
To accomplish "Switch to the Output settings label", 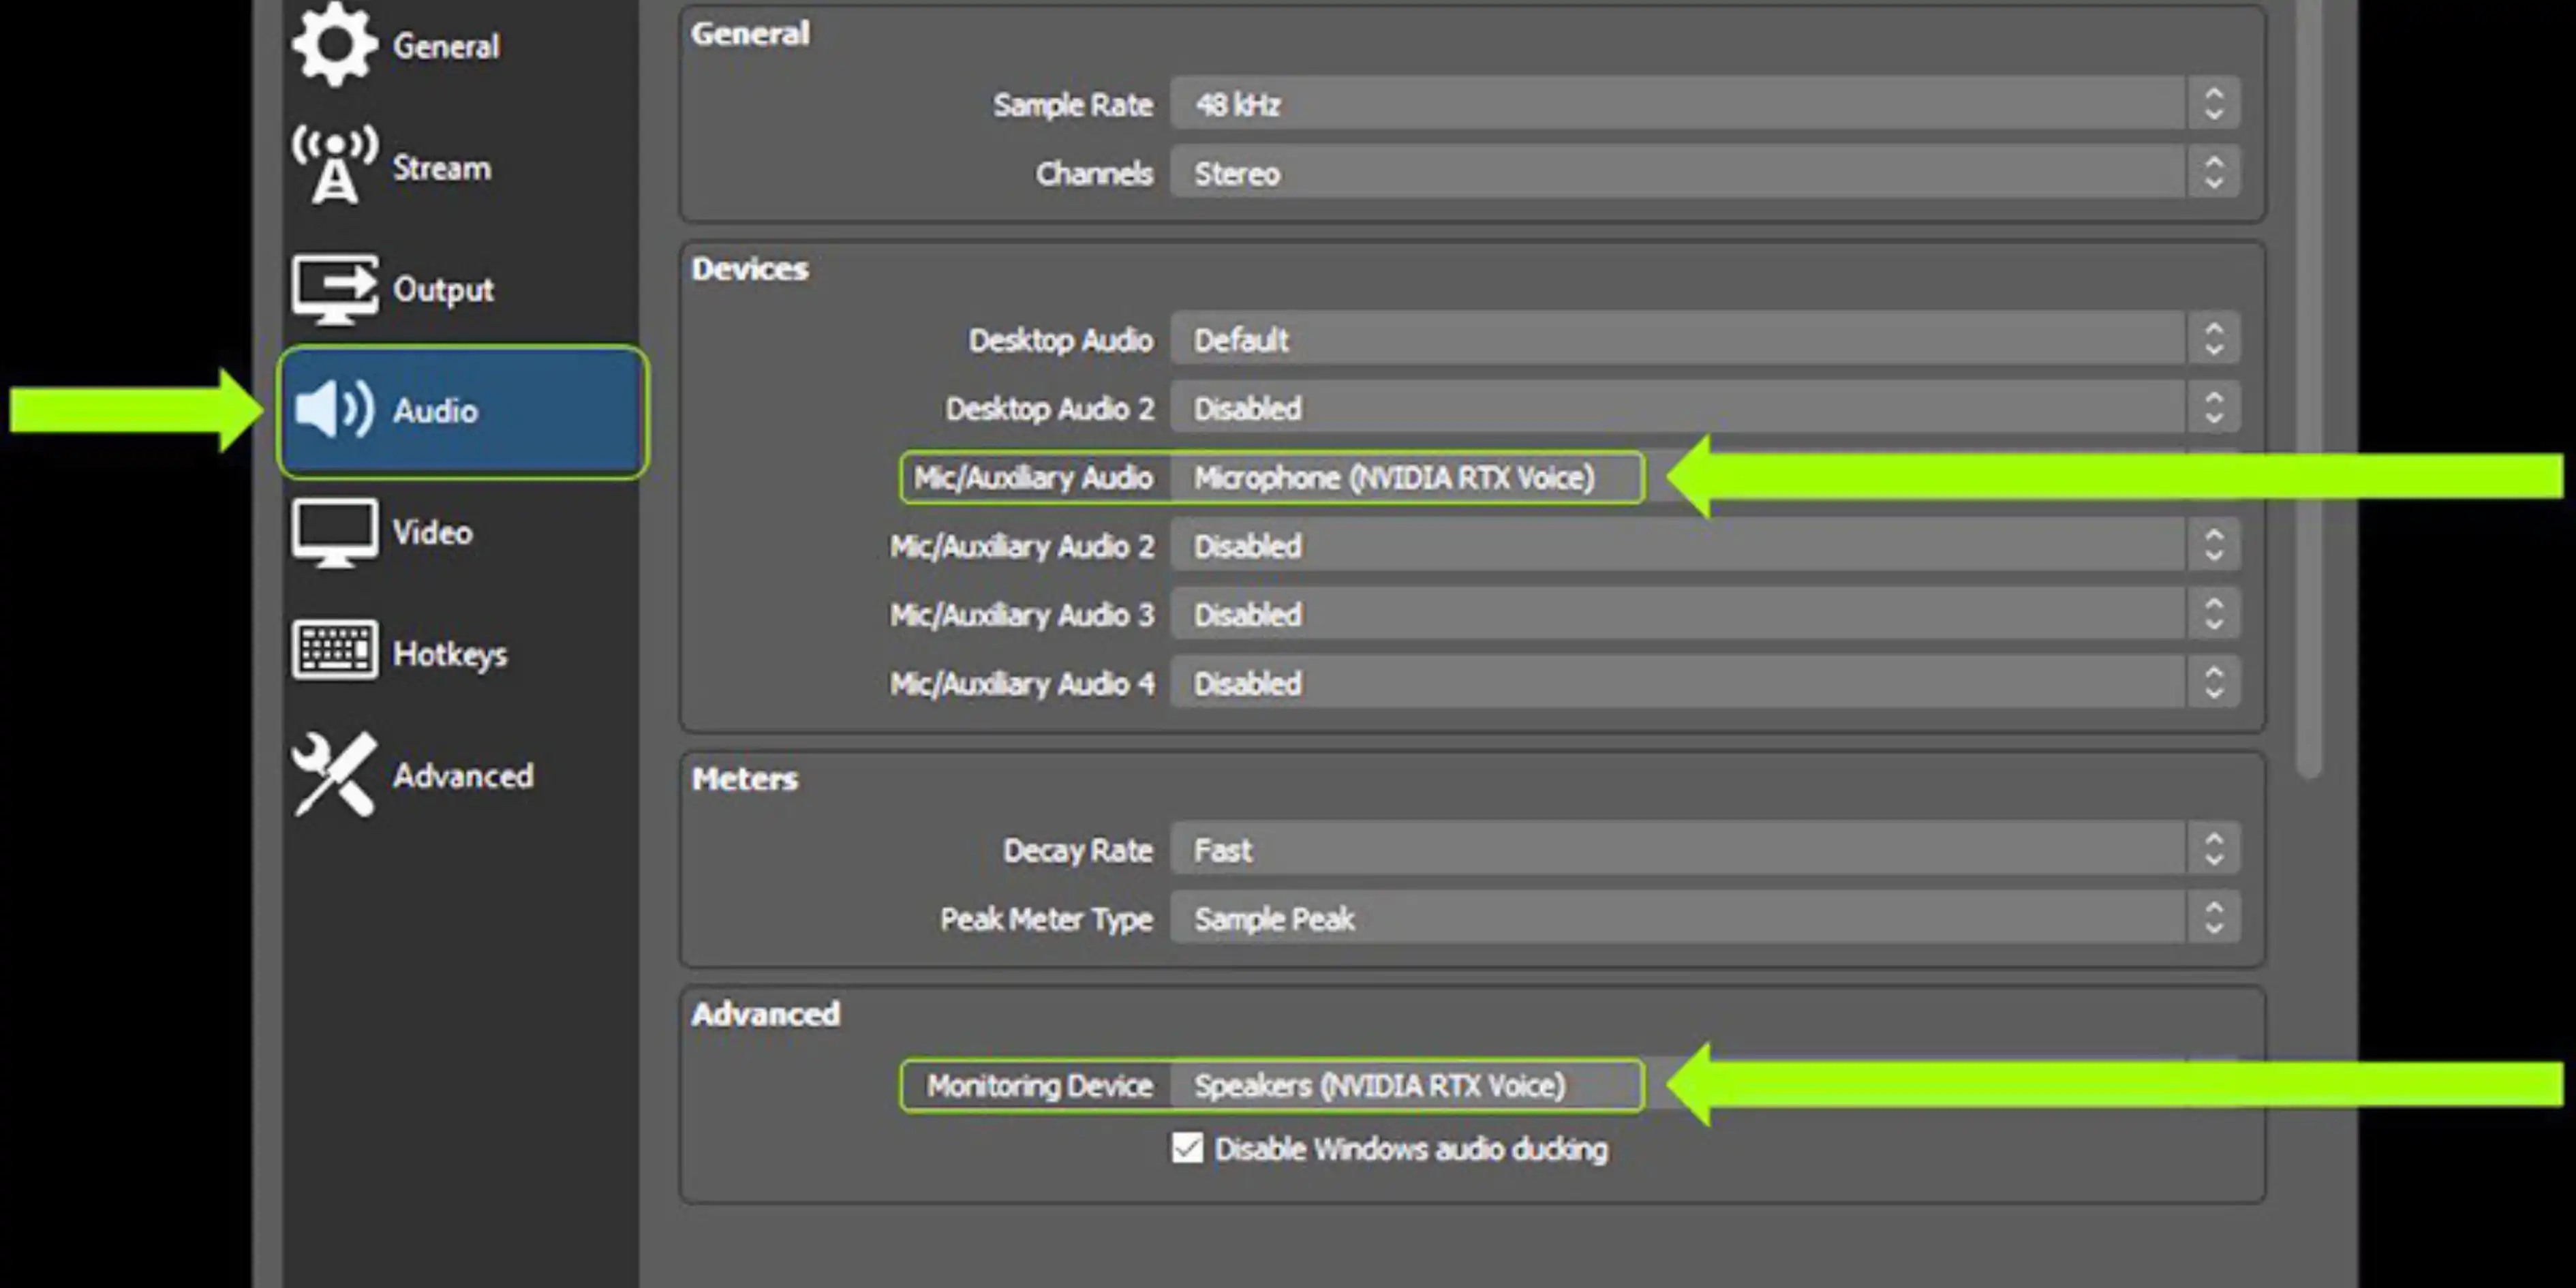I will click(444, 290).
